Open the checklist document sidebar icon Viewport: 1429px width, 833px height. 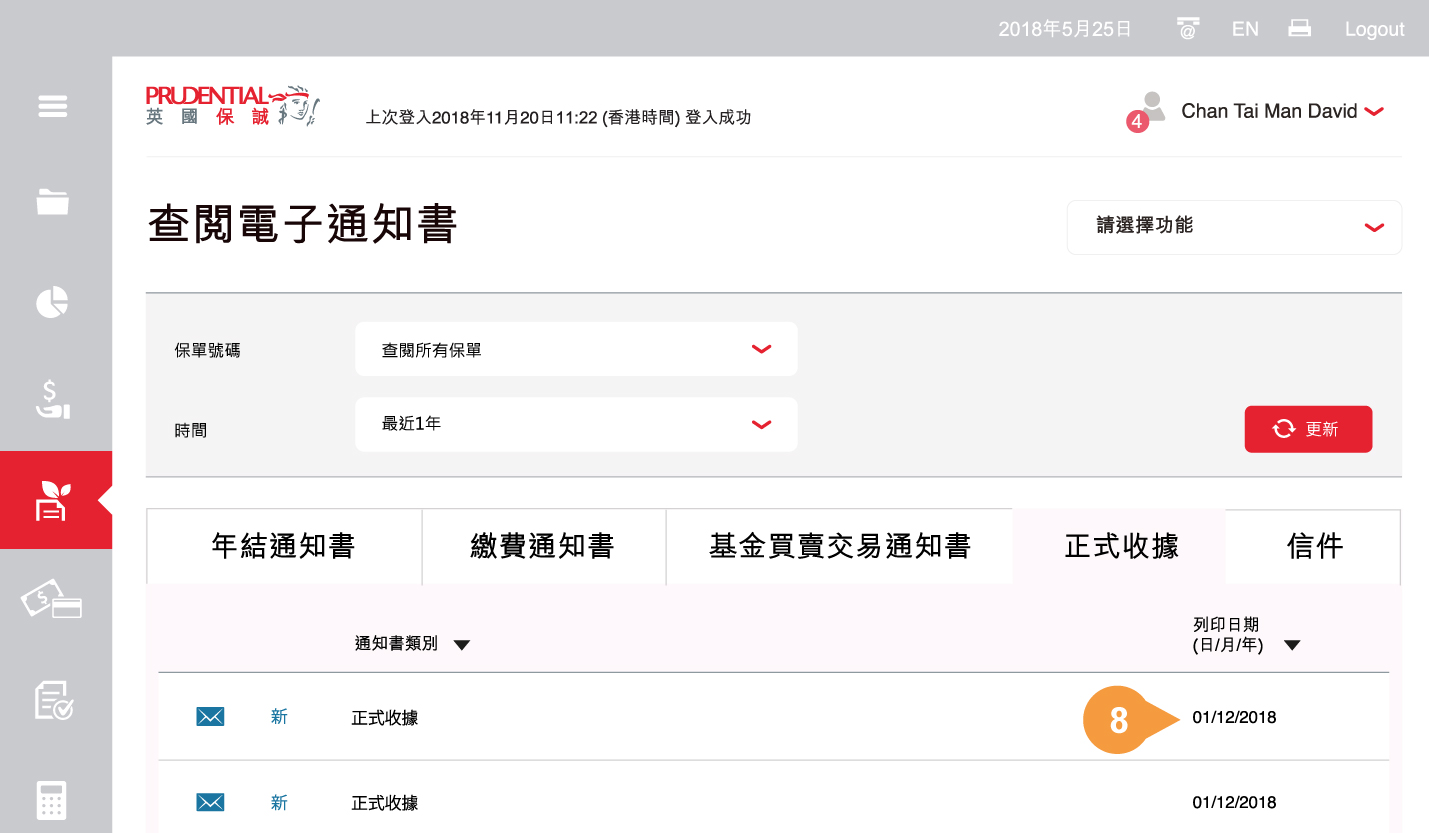[x=53, y=700]
